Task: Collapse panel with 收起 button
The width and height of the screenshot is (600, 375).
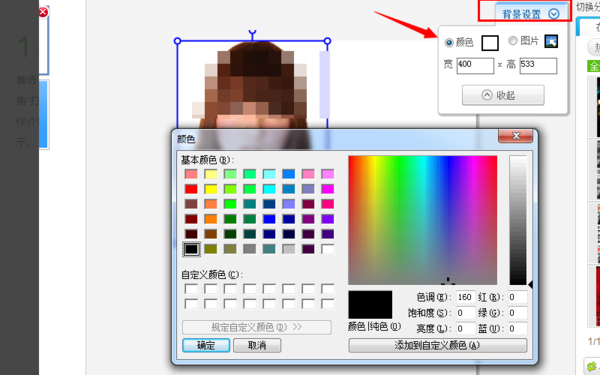Action: 503,95
